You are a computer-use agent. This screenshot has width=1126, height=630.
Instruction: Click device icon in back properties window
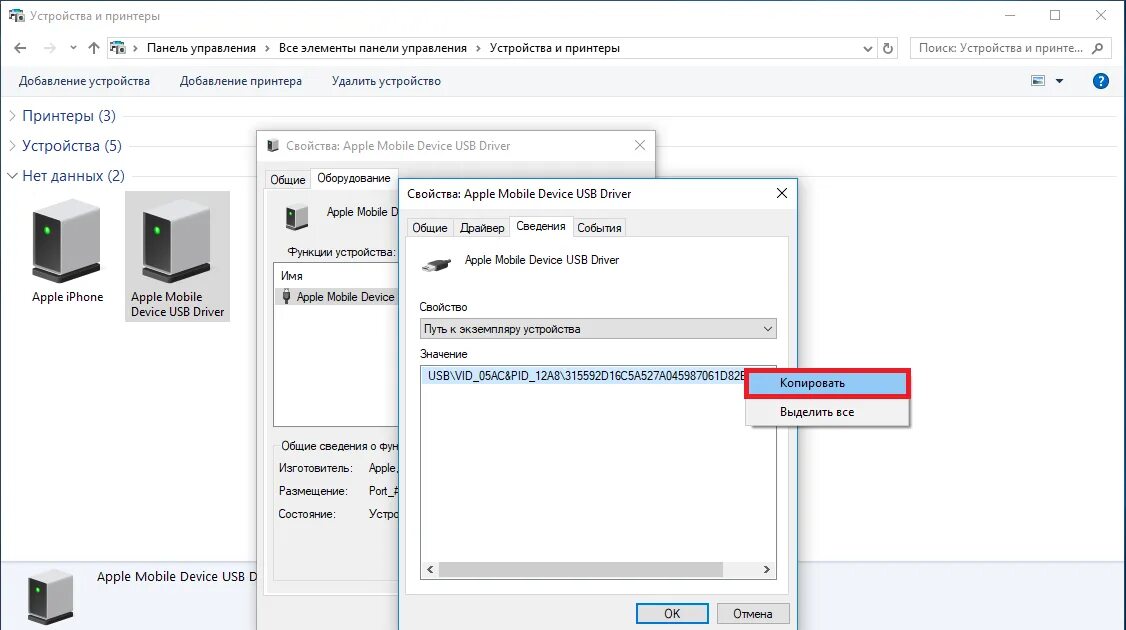click(297, 216)
